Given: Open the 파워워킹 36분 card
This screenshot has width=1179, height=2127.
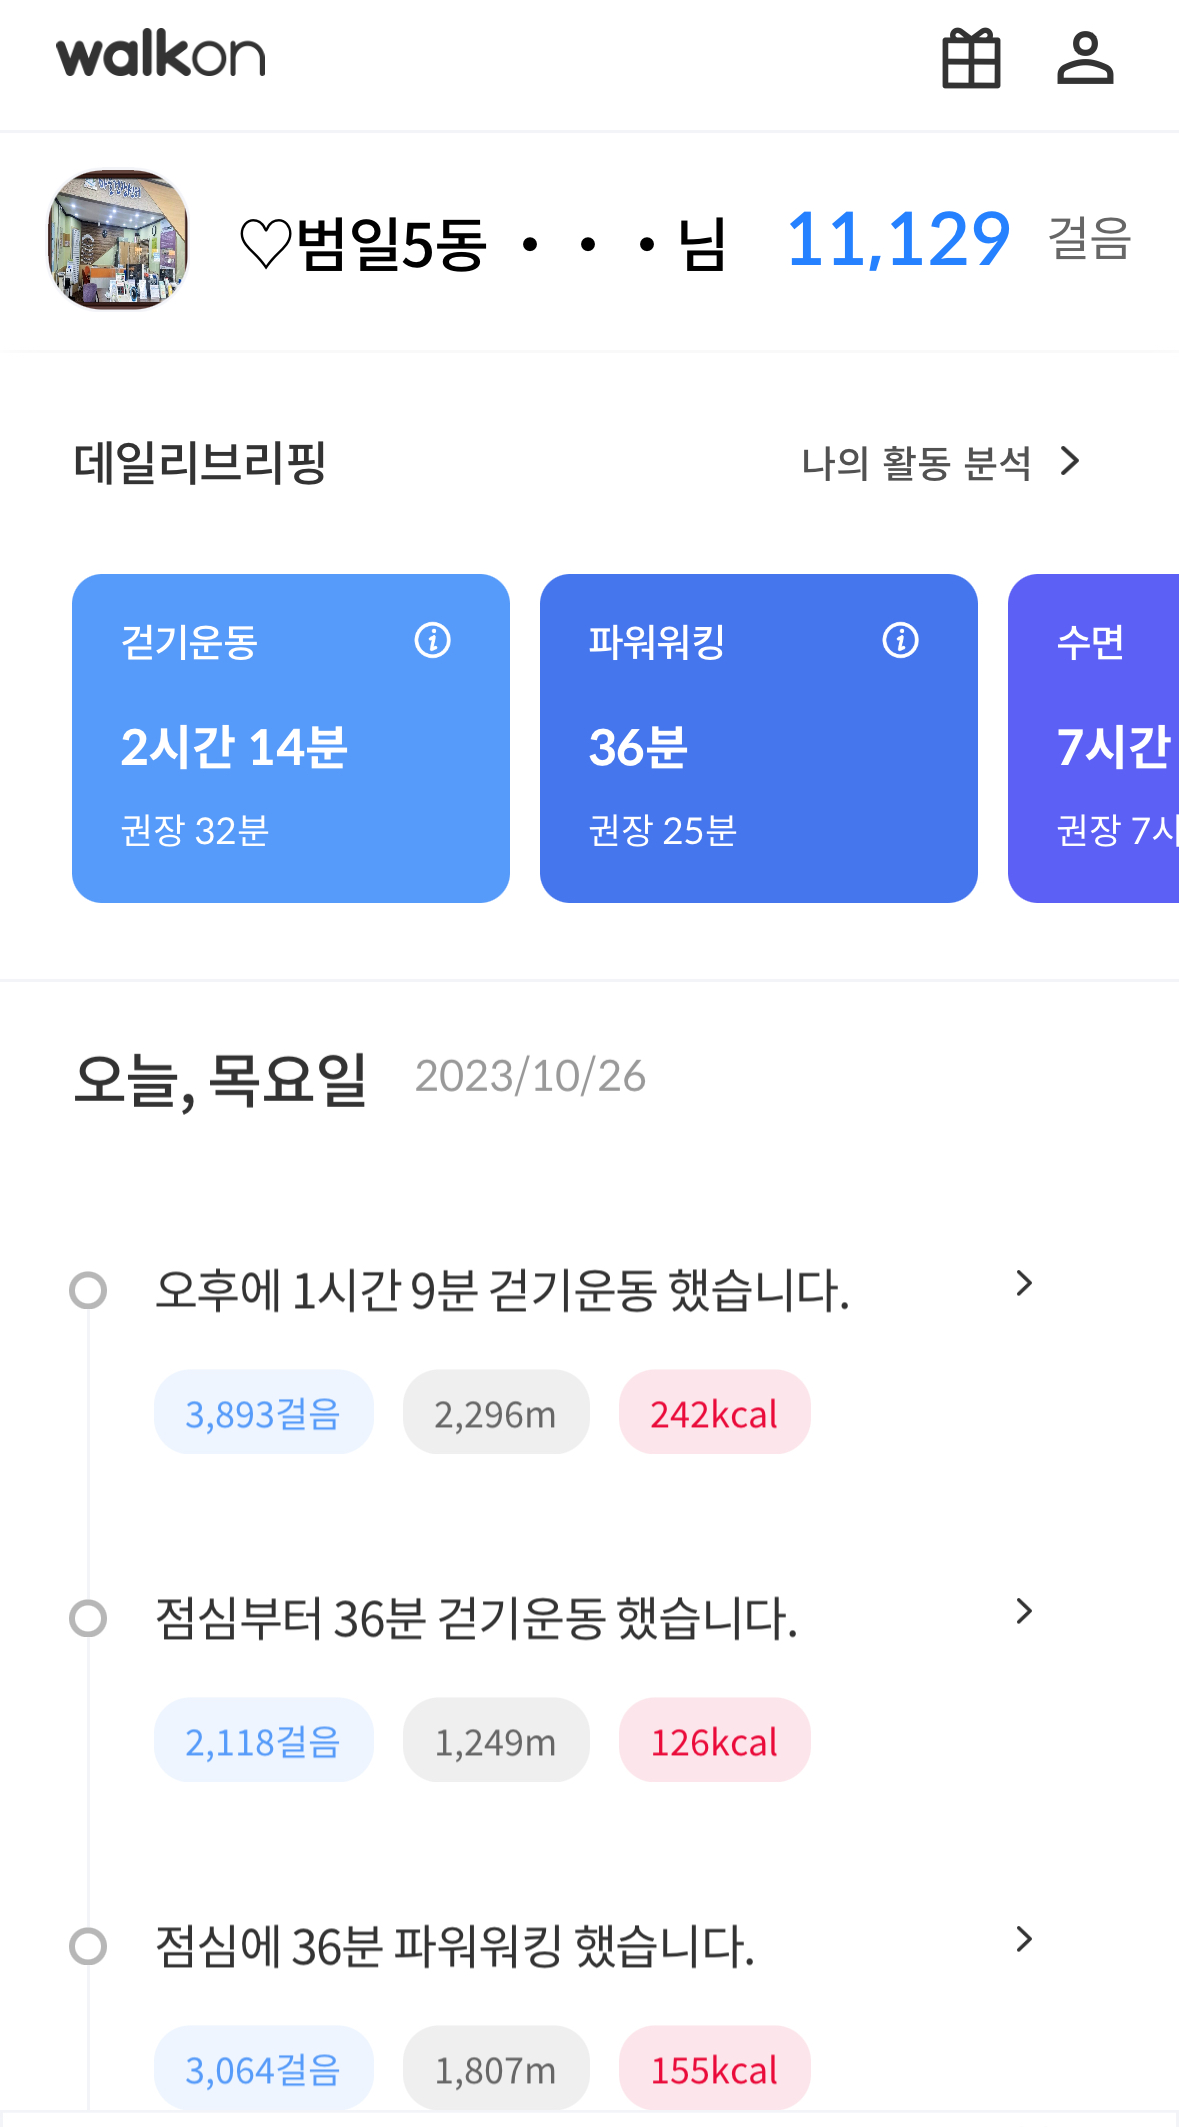Looking at the screenshot, I should pos(758,760).
